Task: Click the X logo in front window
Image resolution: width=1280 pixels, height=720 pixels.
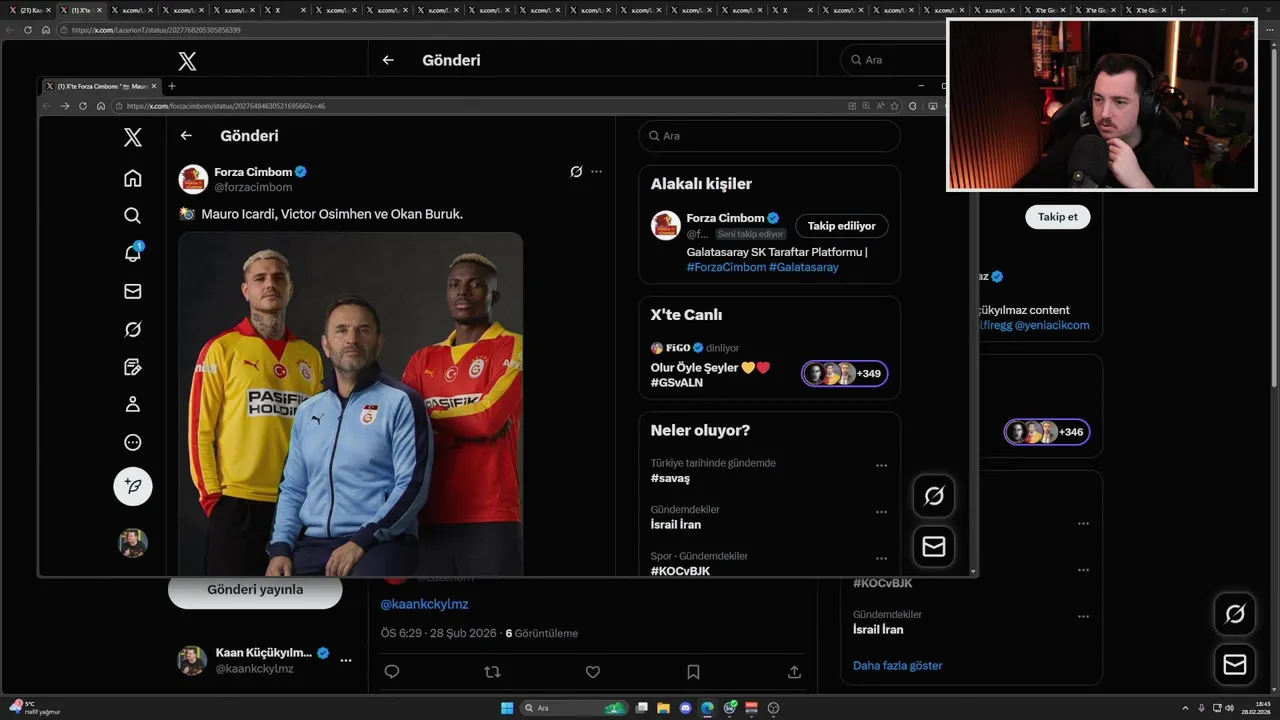Action: 132,138
